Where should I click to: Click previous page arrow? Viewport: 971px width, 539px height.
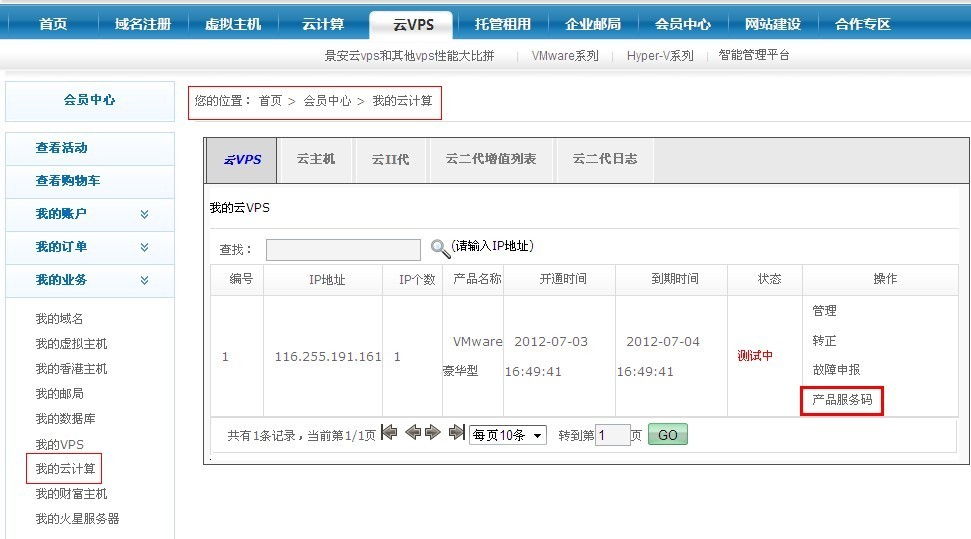coord(412,433)
